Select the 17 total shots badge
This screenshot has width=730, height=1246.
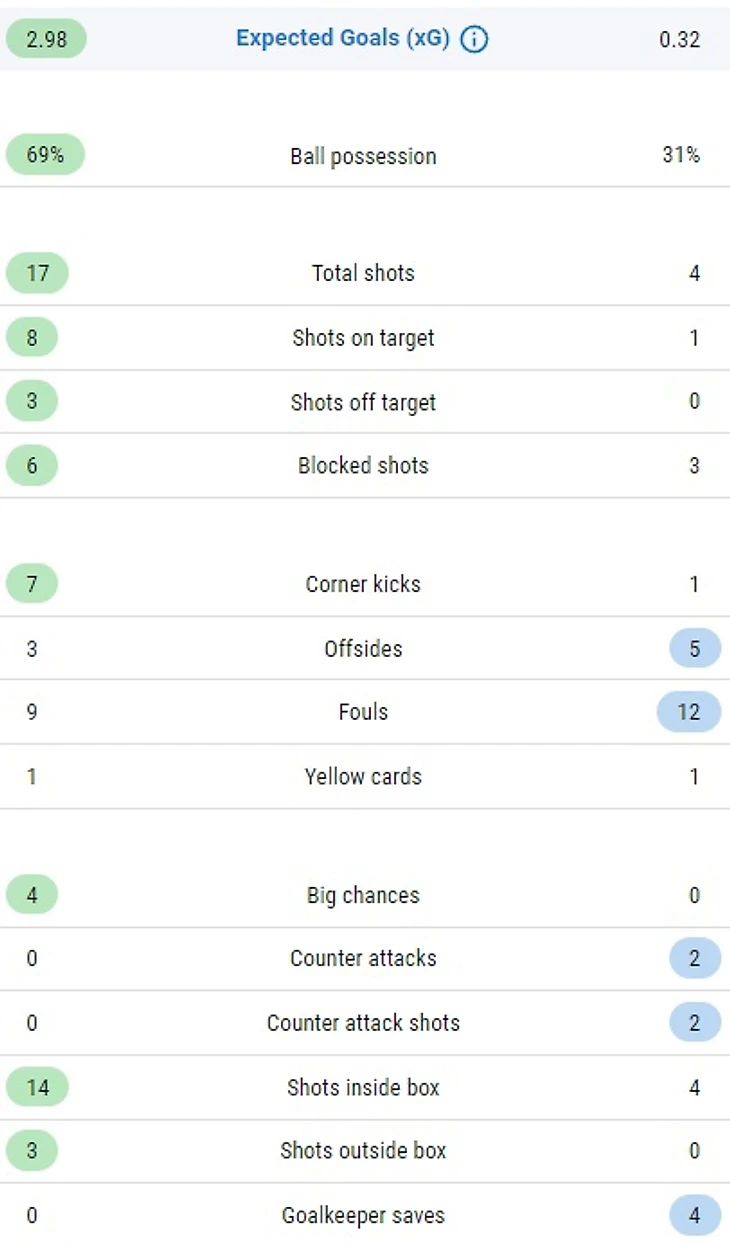(x=37, y=273)
